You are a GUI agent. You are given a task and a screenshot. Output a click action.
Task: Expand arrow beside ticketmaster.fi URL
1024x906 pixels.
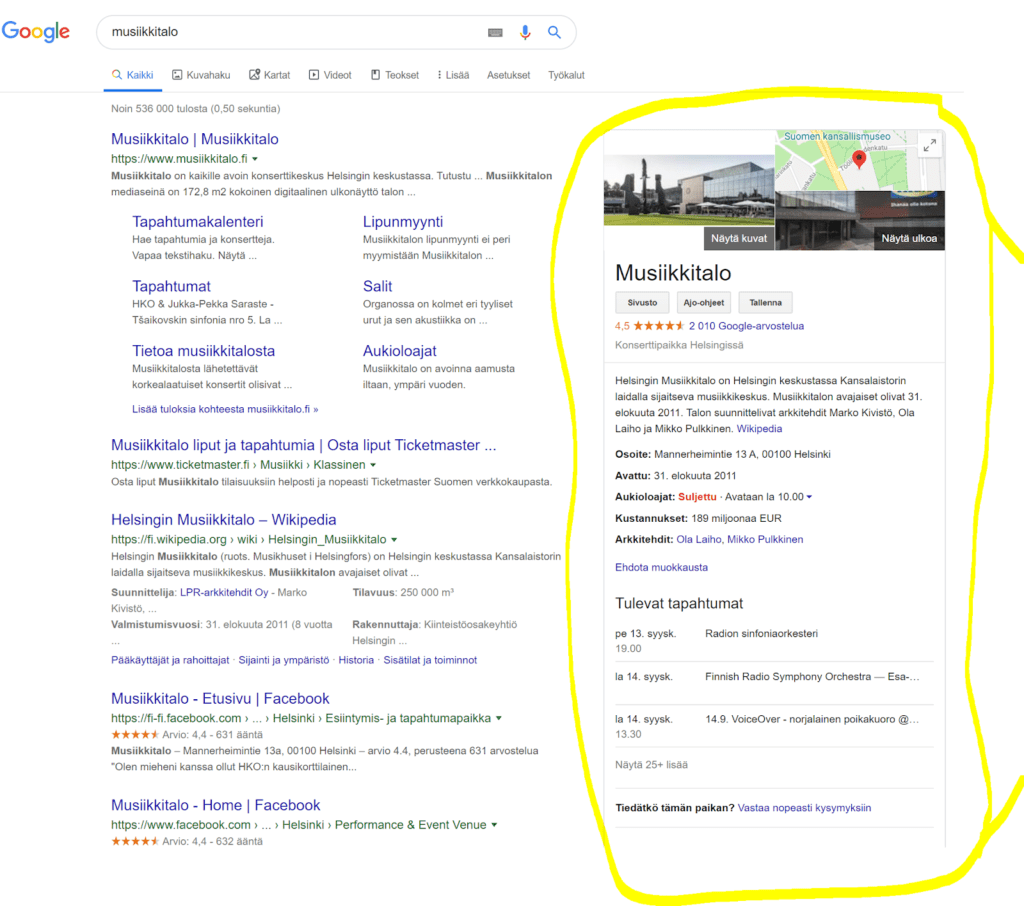click(x=374, y=465)
